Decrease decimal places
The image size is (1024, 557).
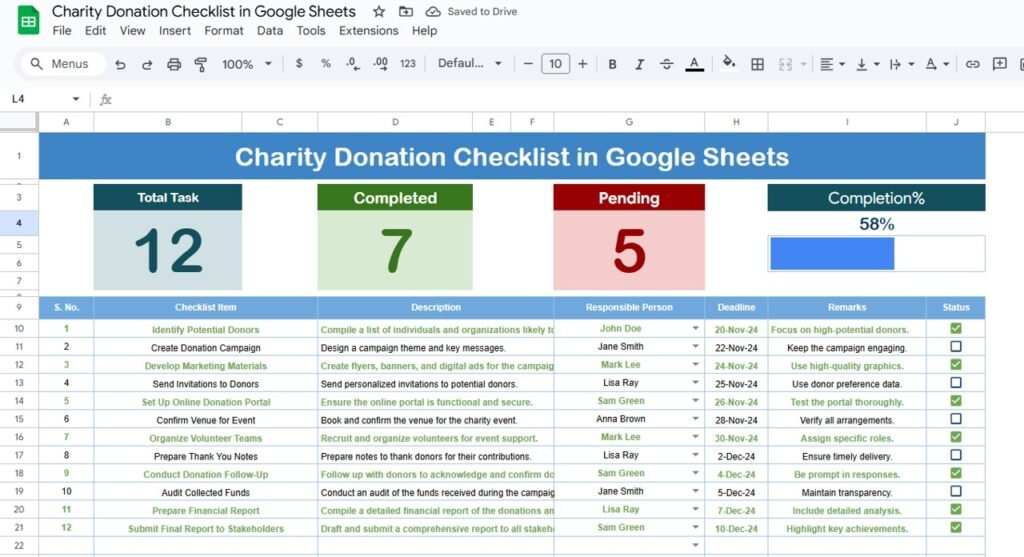[x=353, y=63]
